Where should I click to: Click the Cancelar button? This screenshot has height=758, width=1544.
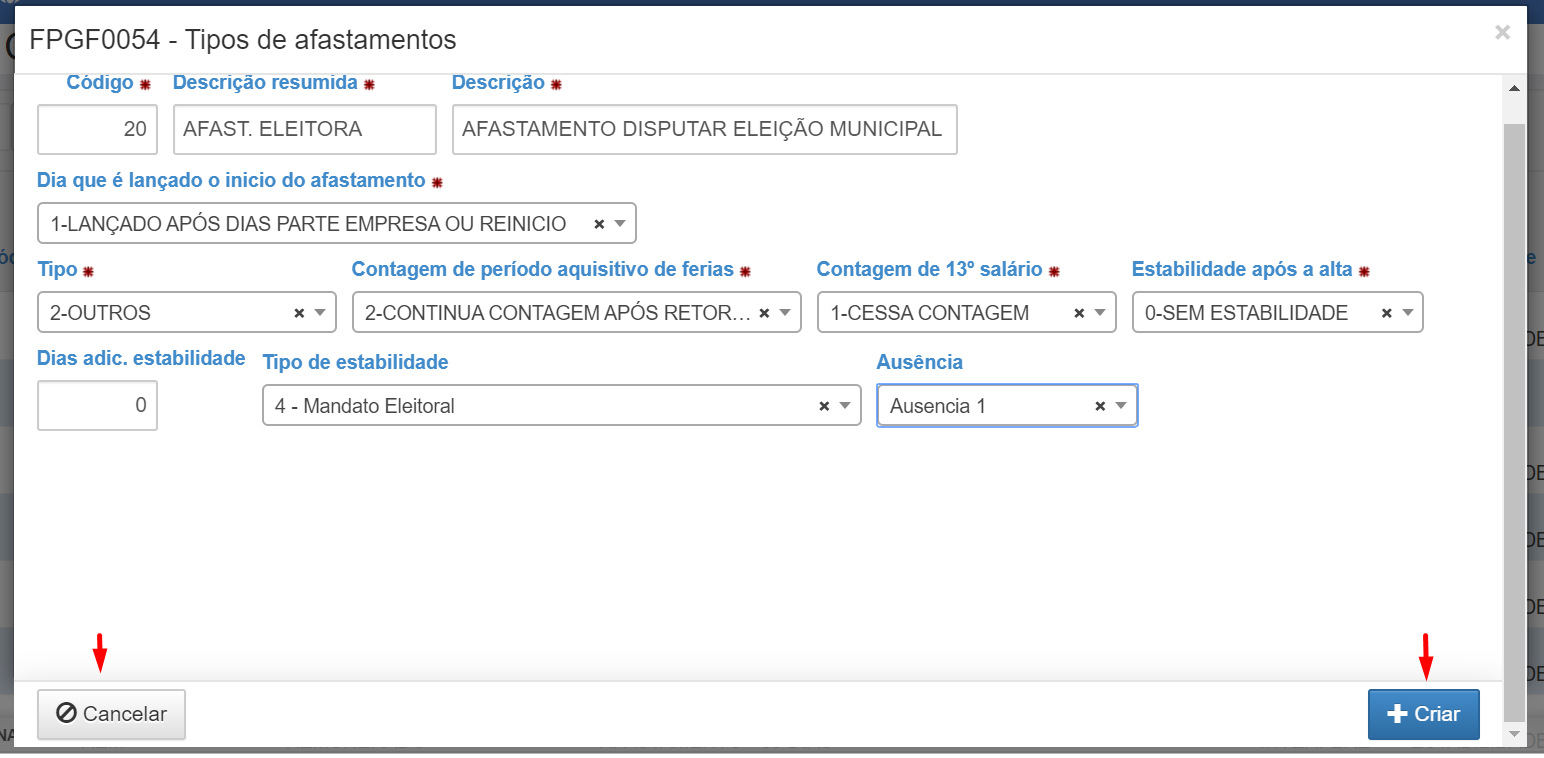pos(111,714)
